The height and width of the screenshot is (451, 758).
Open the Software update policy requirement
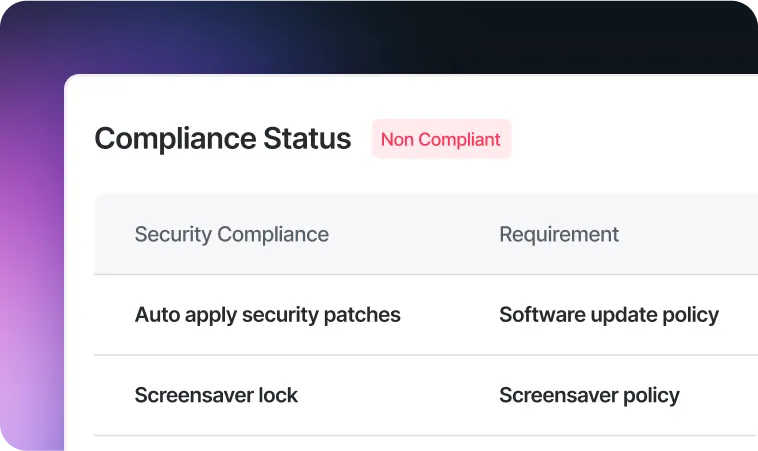coord(609,315)
